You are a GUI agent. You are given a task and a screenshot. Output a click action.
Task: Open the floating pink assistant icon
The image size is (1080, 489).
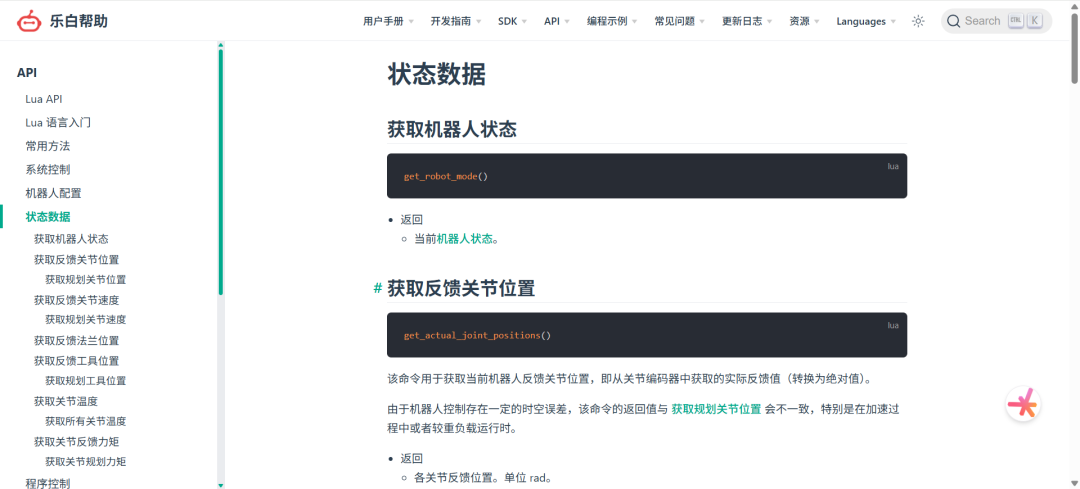pos(1023,404)
